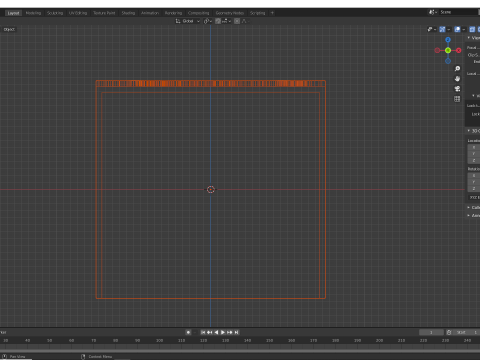Screen dimensions: 480x360
Task: Click the negative X axis gizmo circle
Action: click(x=437, y=50)
